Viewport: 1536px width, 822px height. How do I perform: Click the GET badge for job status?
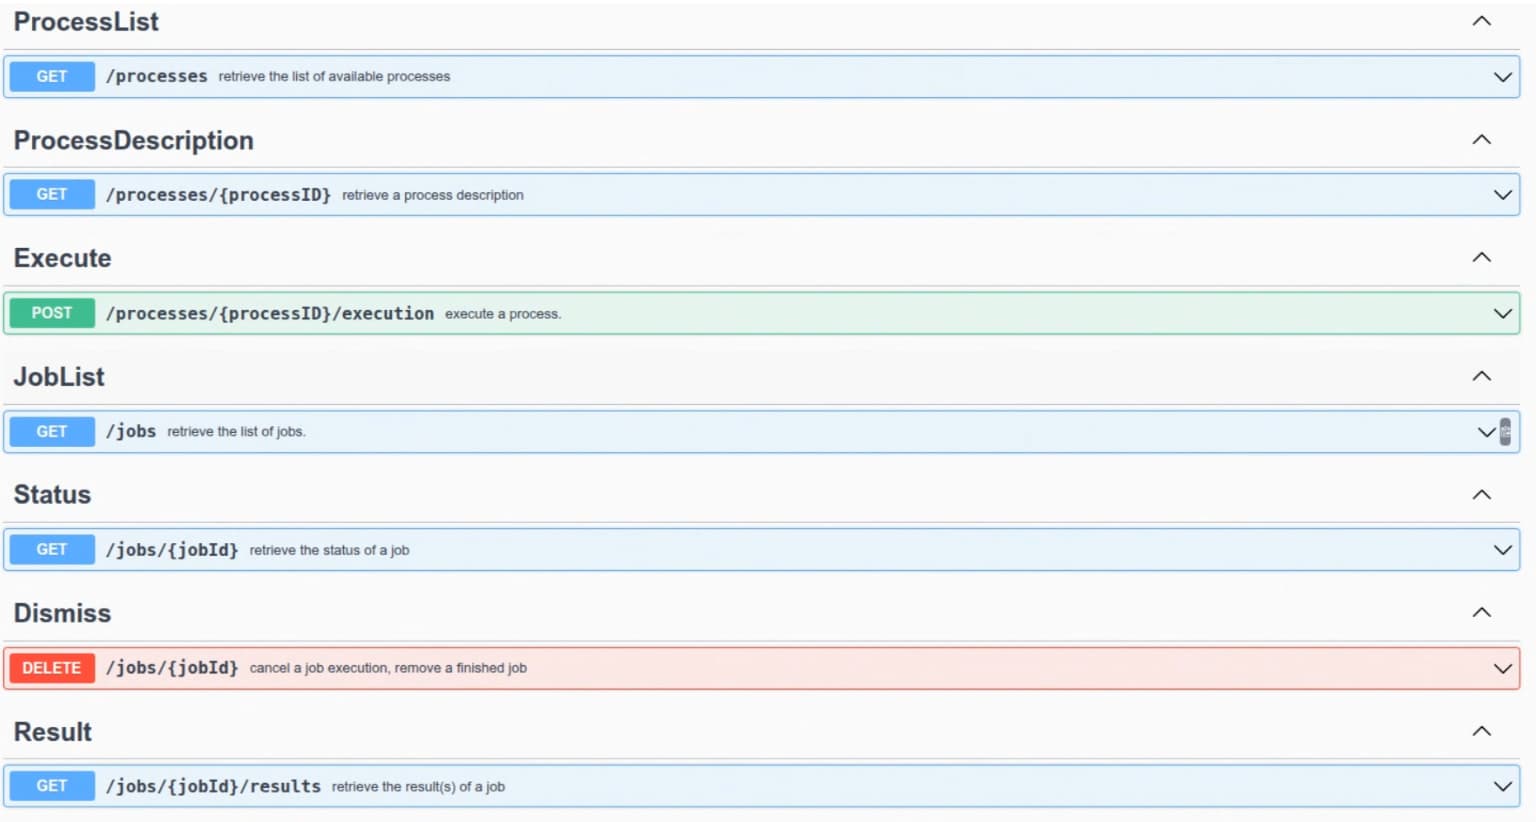tap(52, 549)
